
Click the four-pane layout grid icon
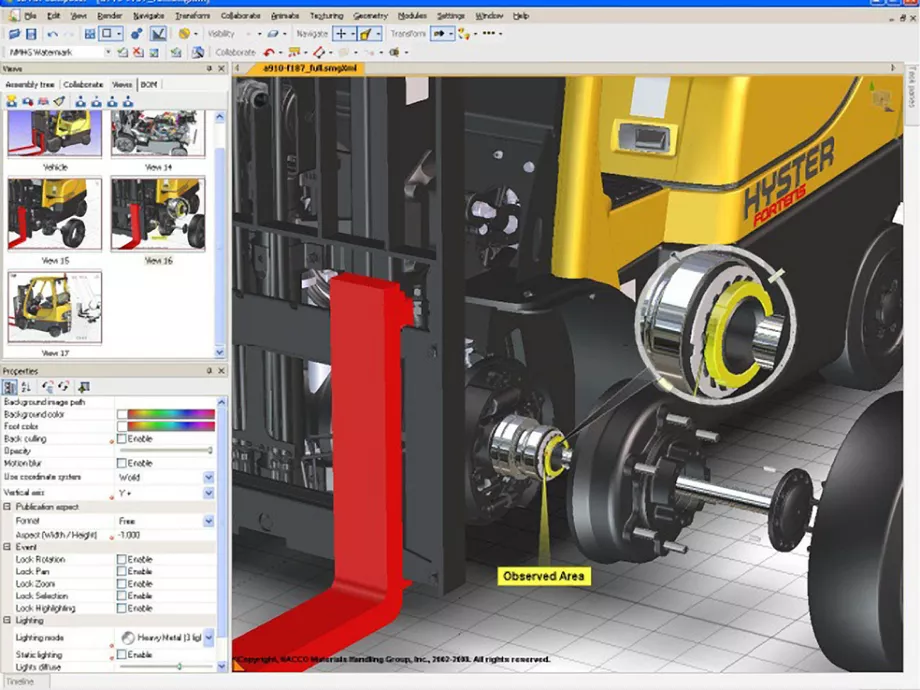coord(90,34)
